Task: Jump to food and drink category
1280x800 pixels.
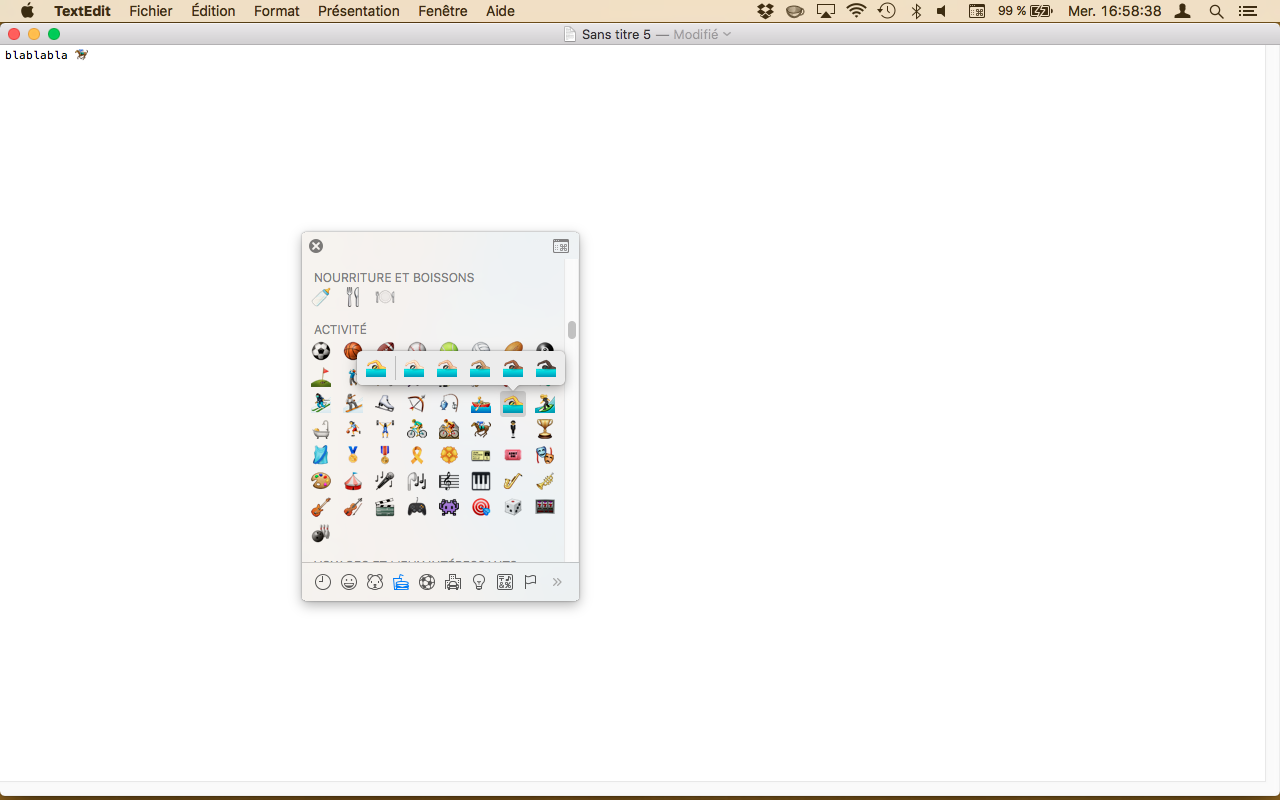Action: point(401,582)
